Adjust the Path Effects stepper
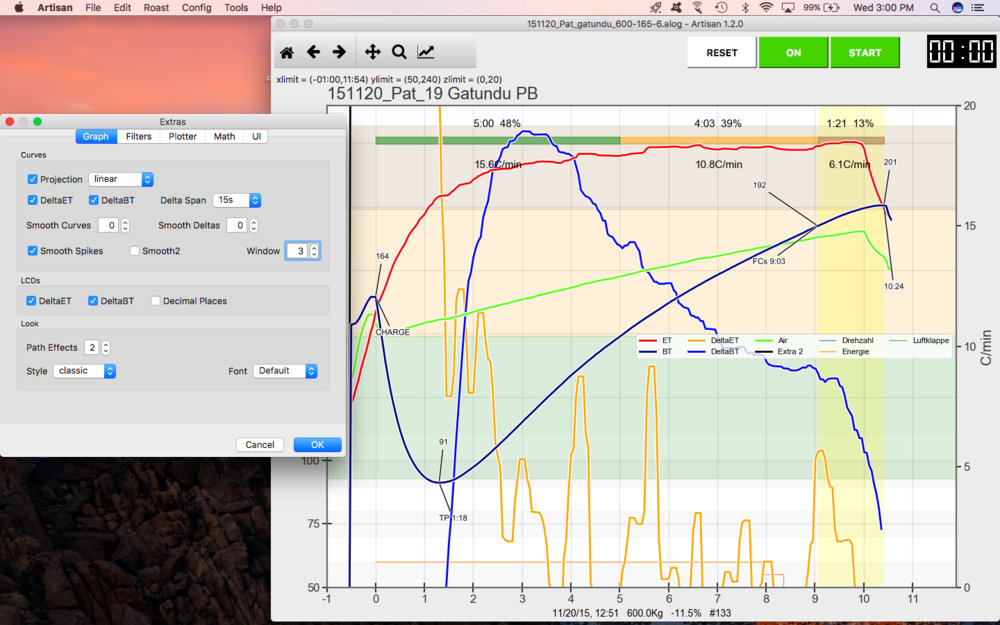 106,348
